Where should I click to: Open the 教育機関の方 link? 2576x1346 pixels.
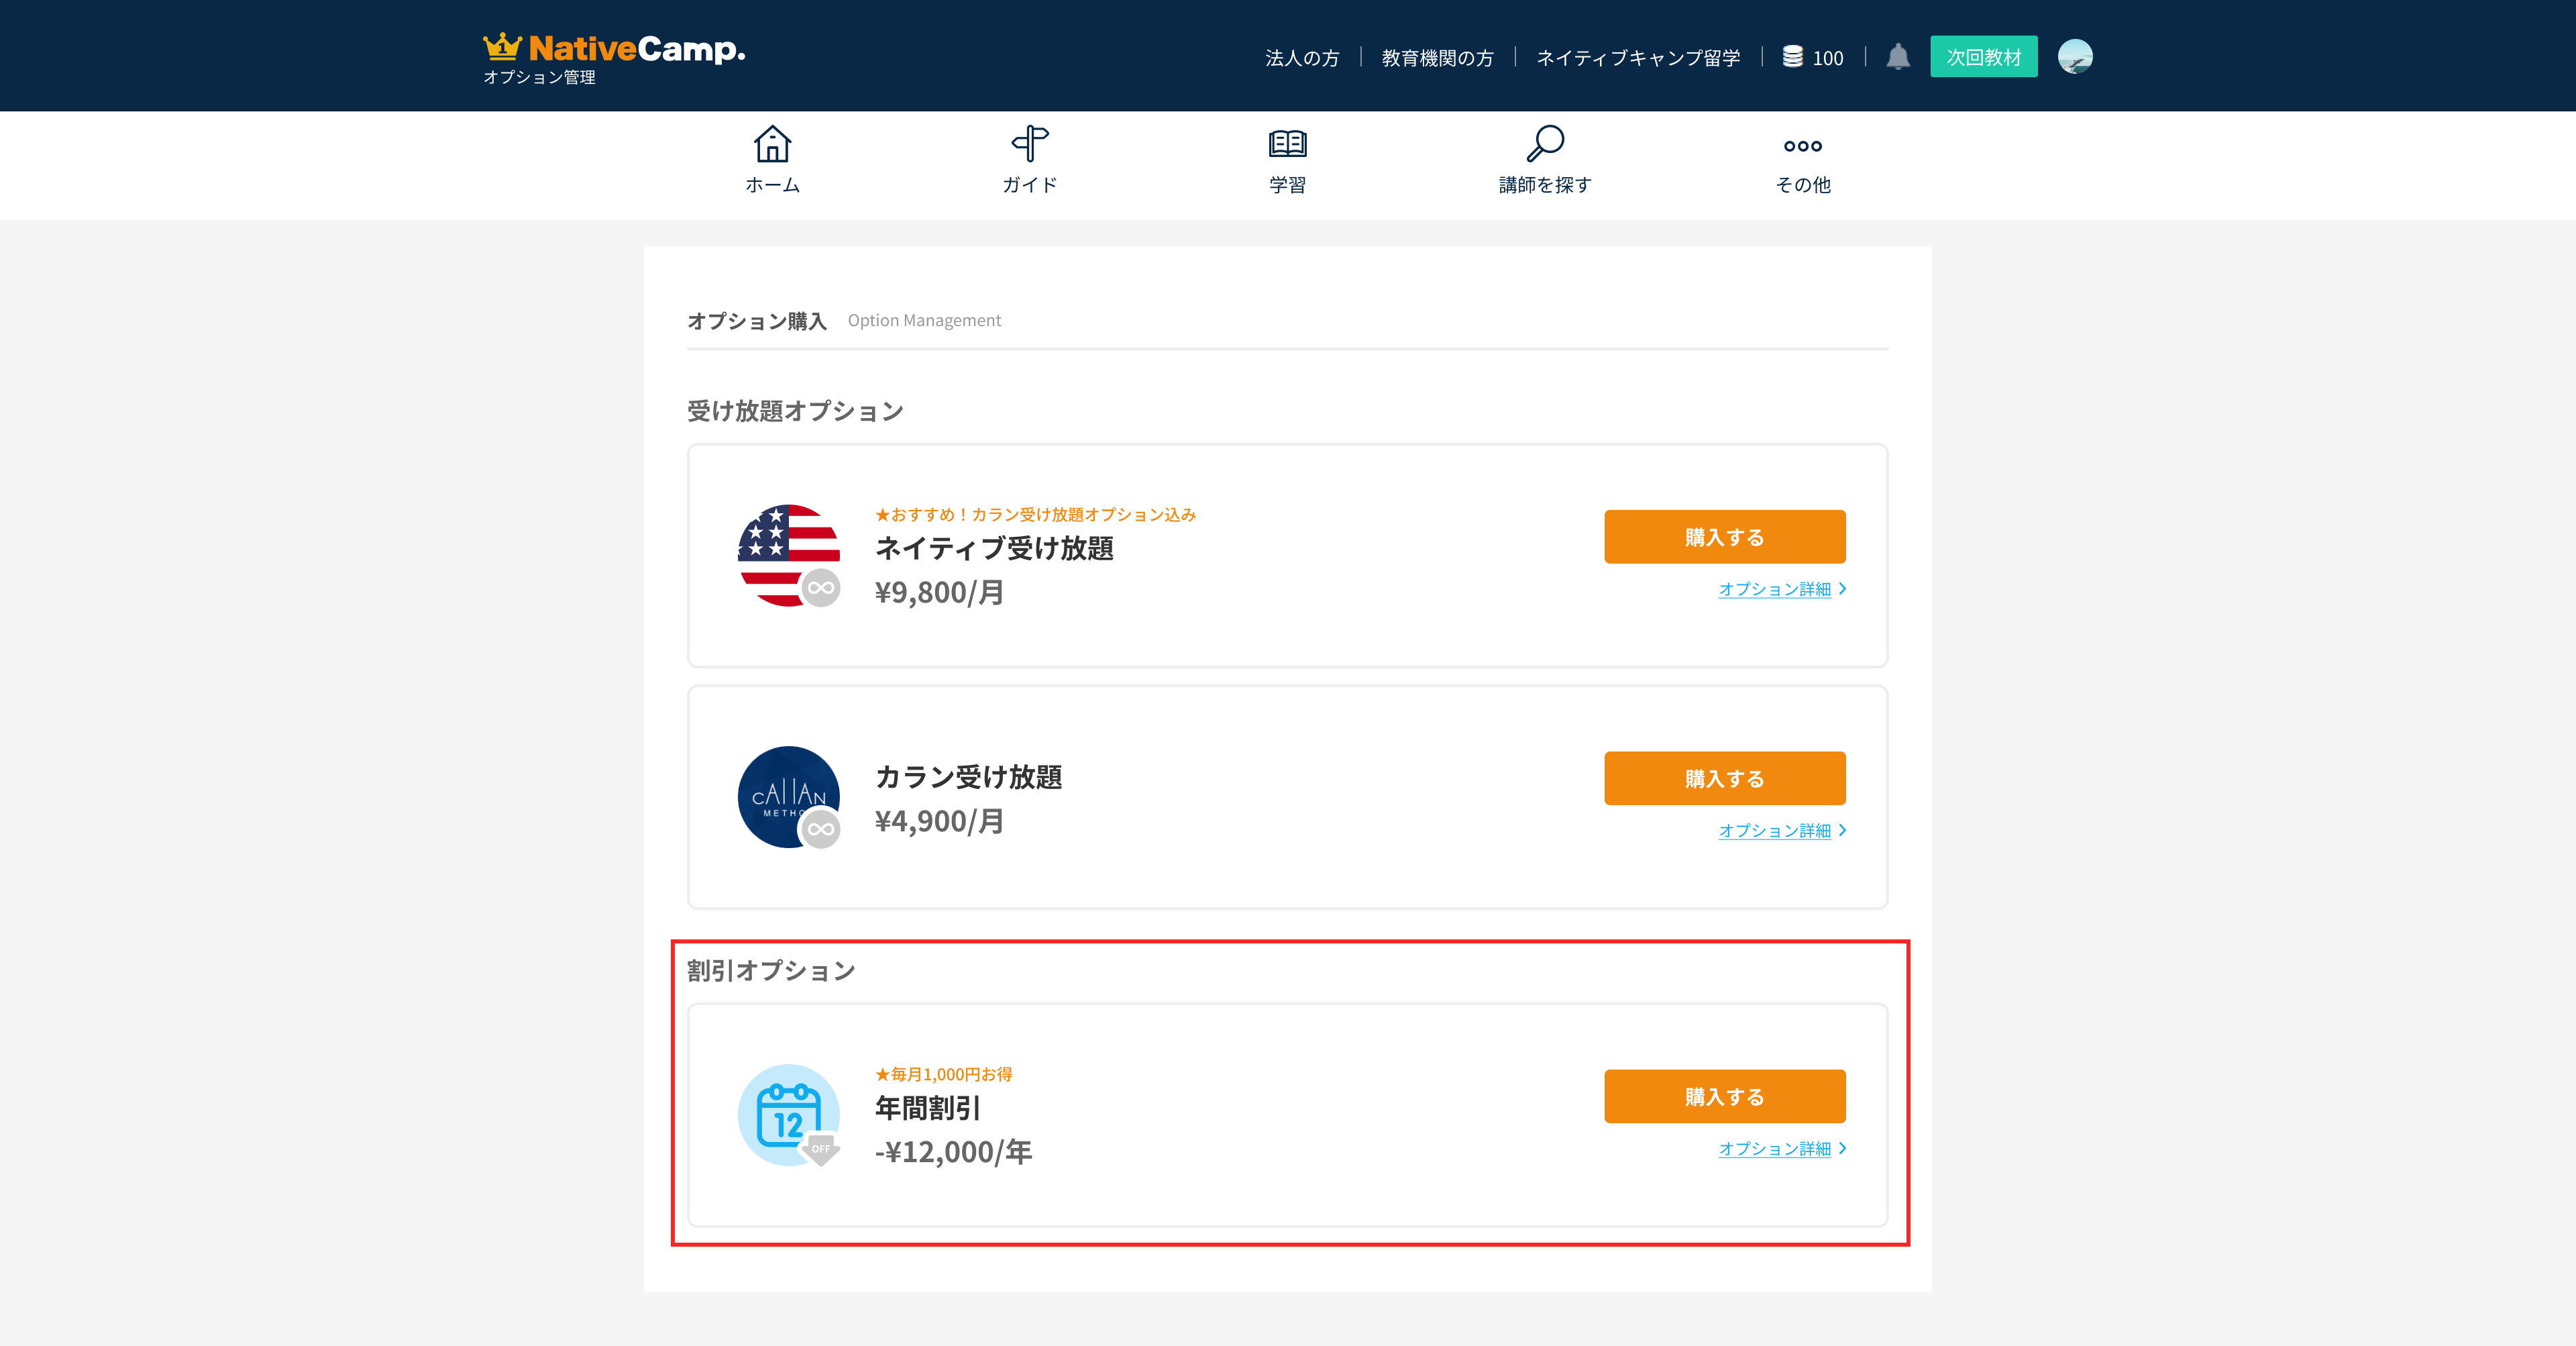click(1438, 58)
